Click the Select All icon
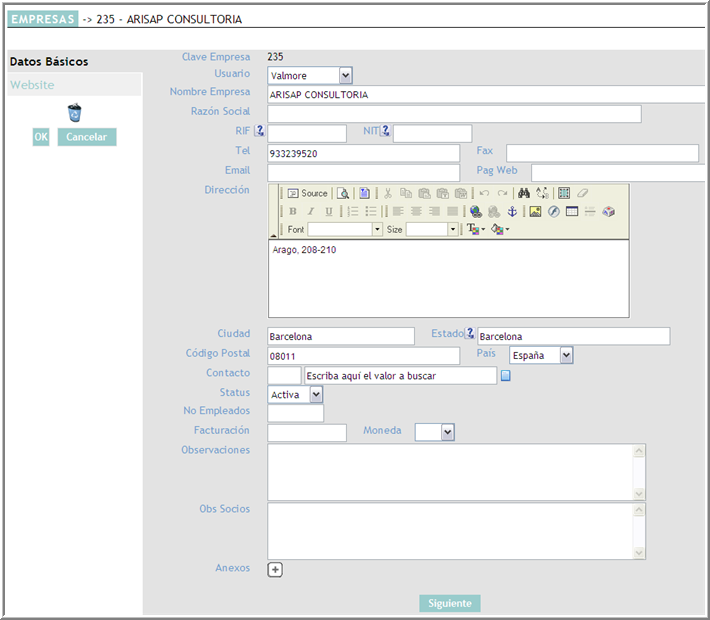This screenshot has height=620, width=710. [564, 193]
